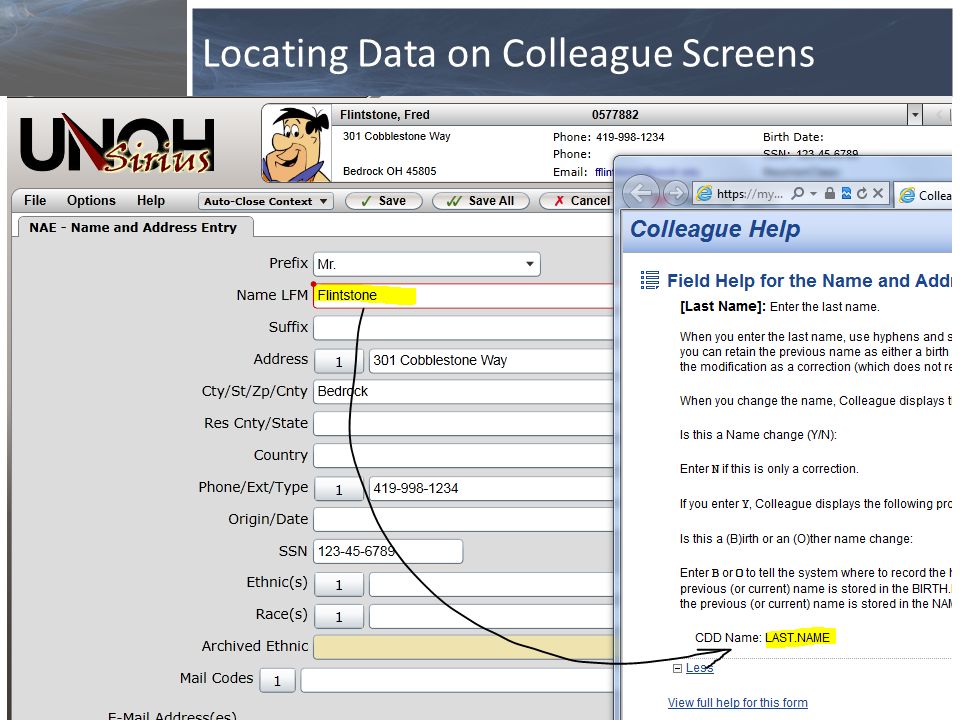Click the refresh icon in browser address bar

[x=862, y=193]
